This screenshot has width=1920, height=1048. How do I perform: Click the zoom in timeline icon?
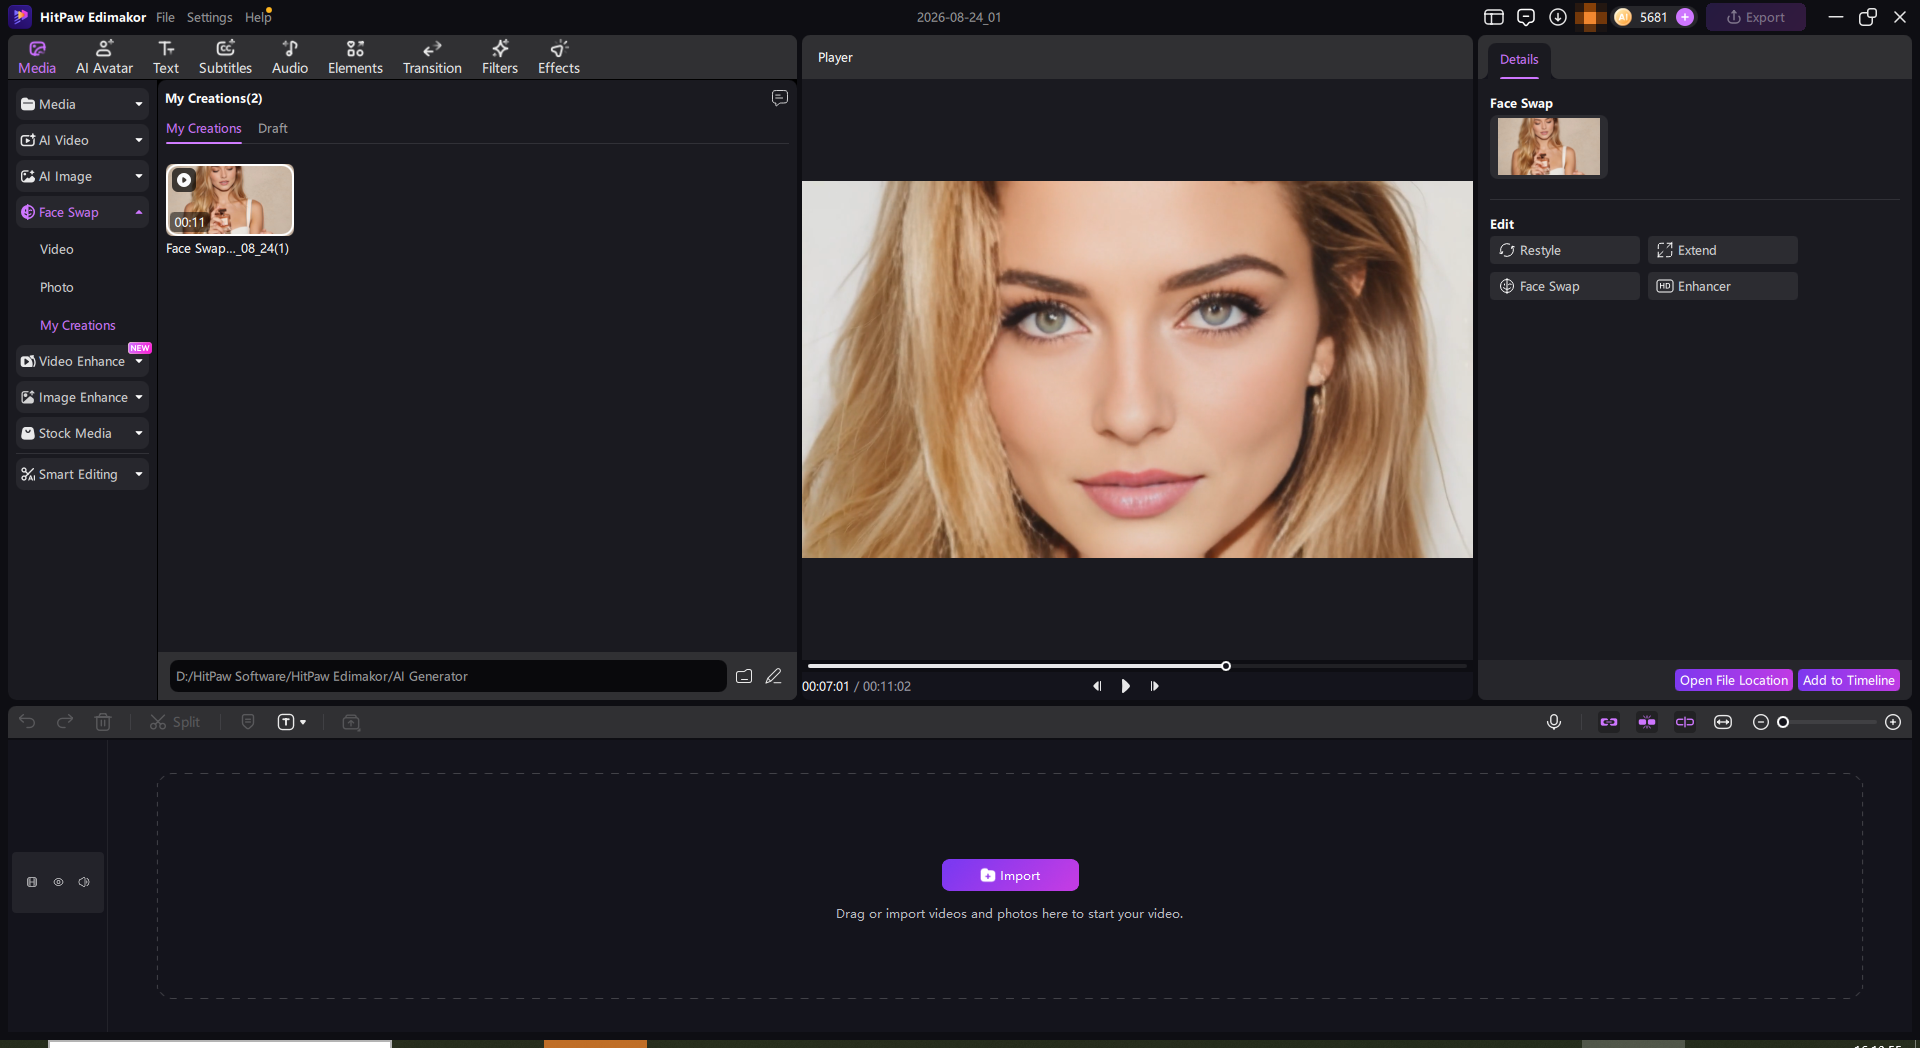pos(1893,722)
